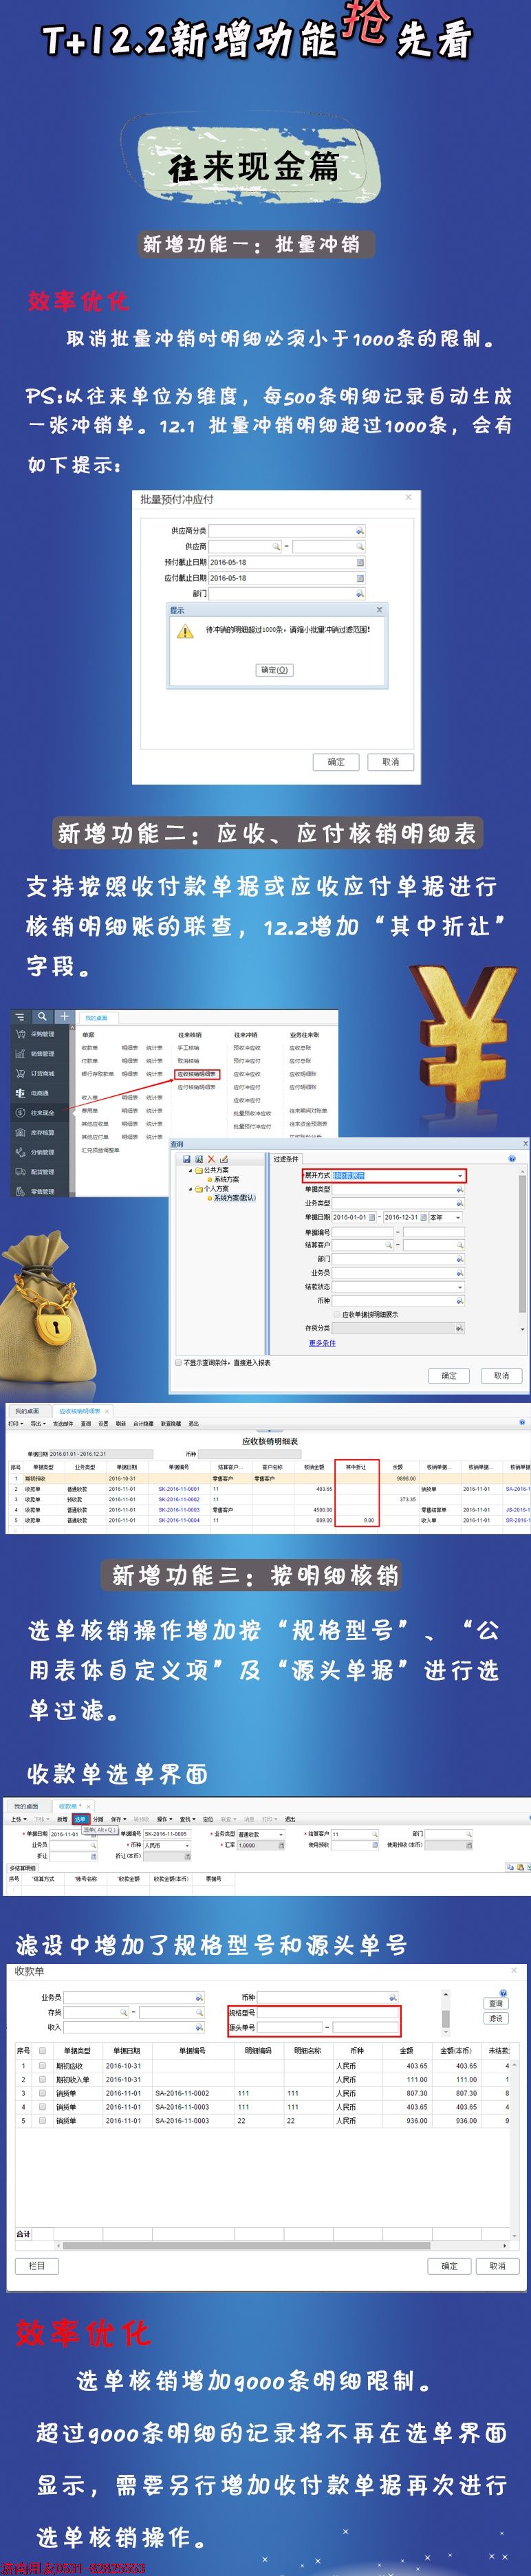
Task: Collapse the 公共方案 tree node
Action: (190, 1169)
